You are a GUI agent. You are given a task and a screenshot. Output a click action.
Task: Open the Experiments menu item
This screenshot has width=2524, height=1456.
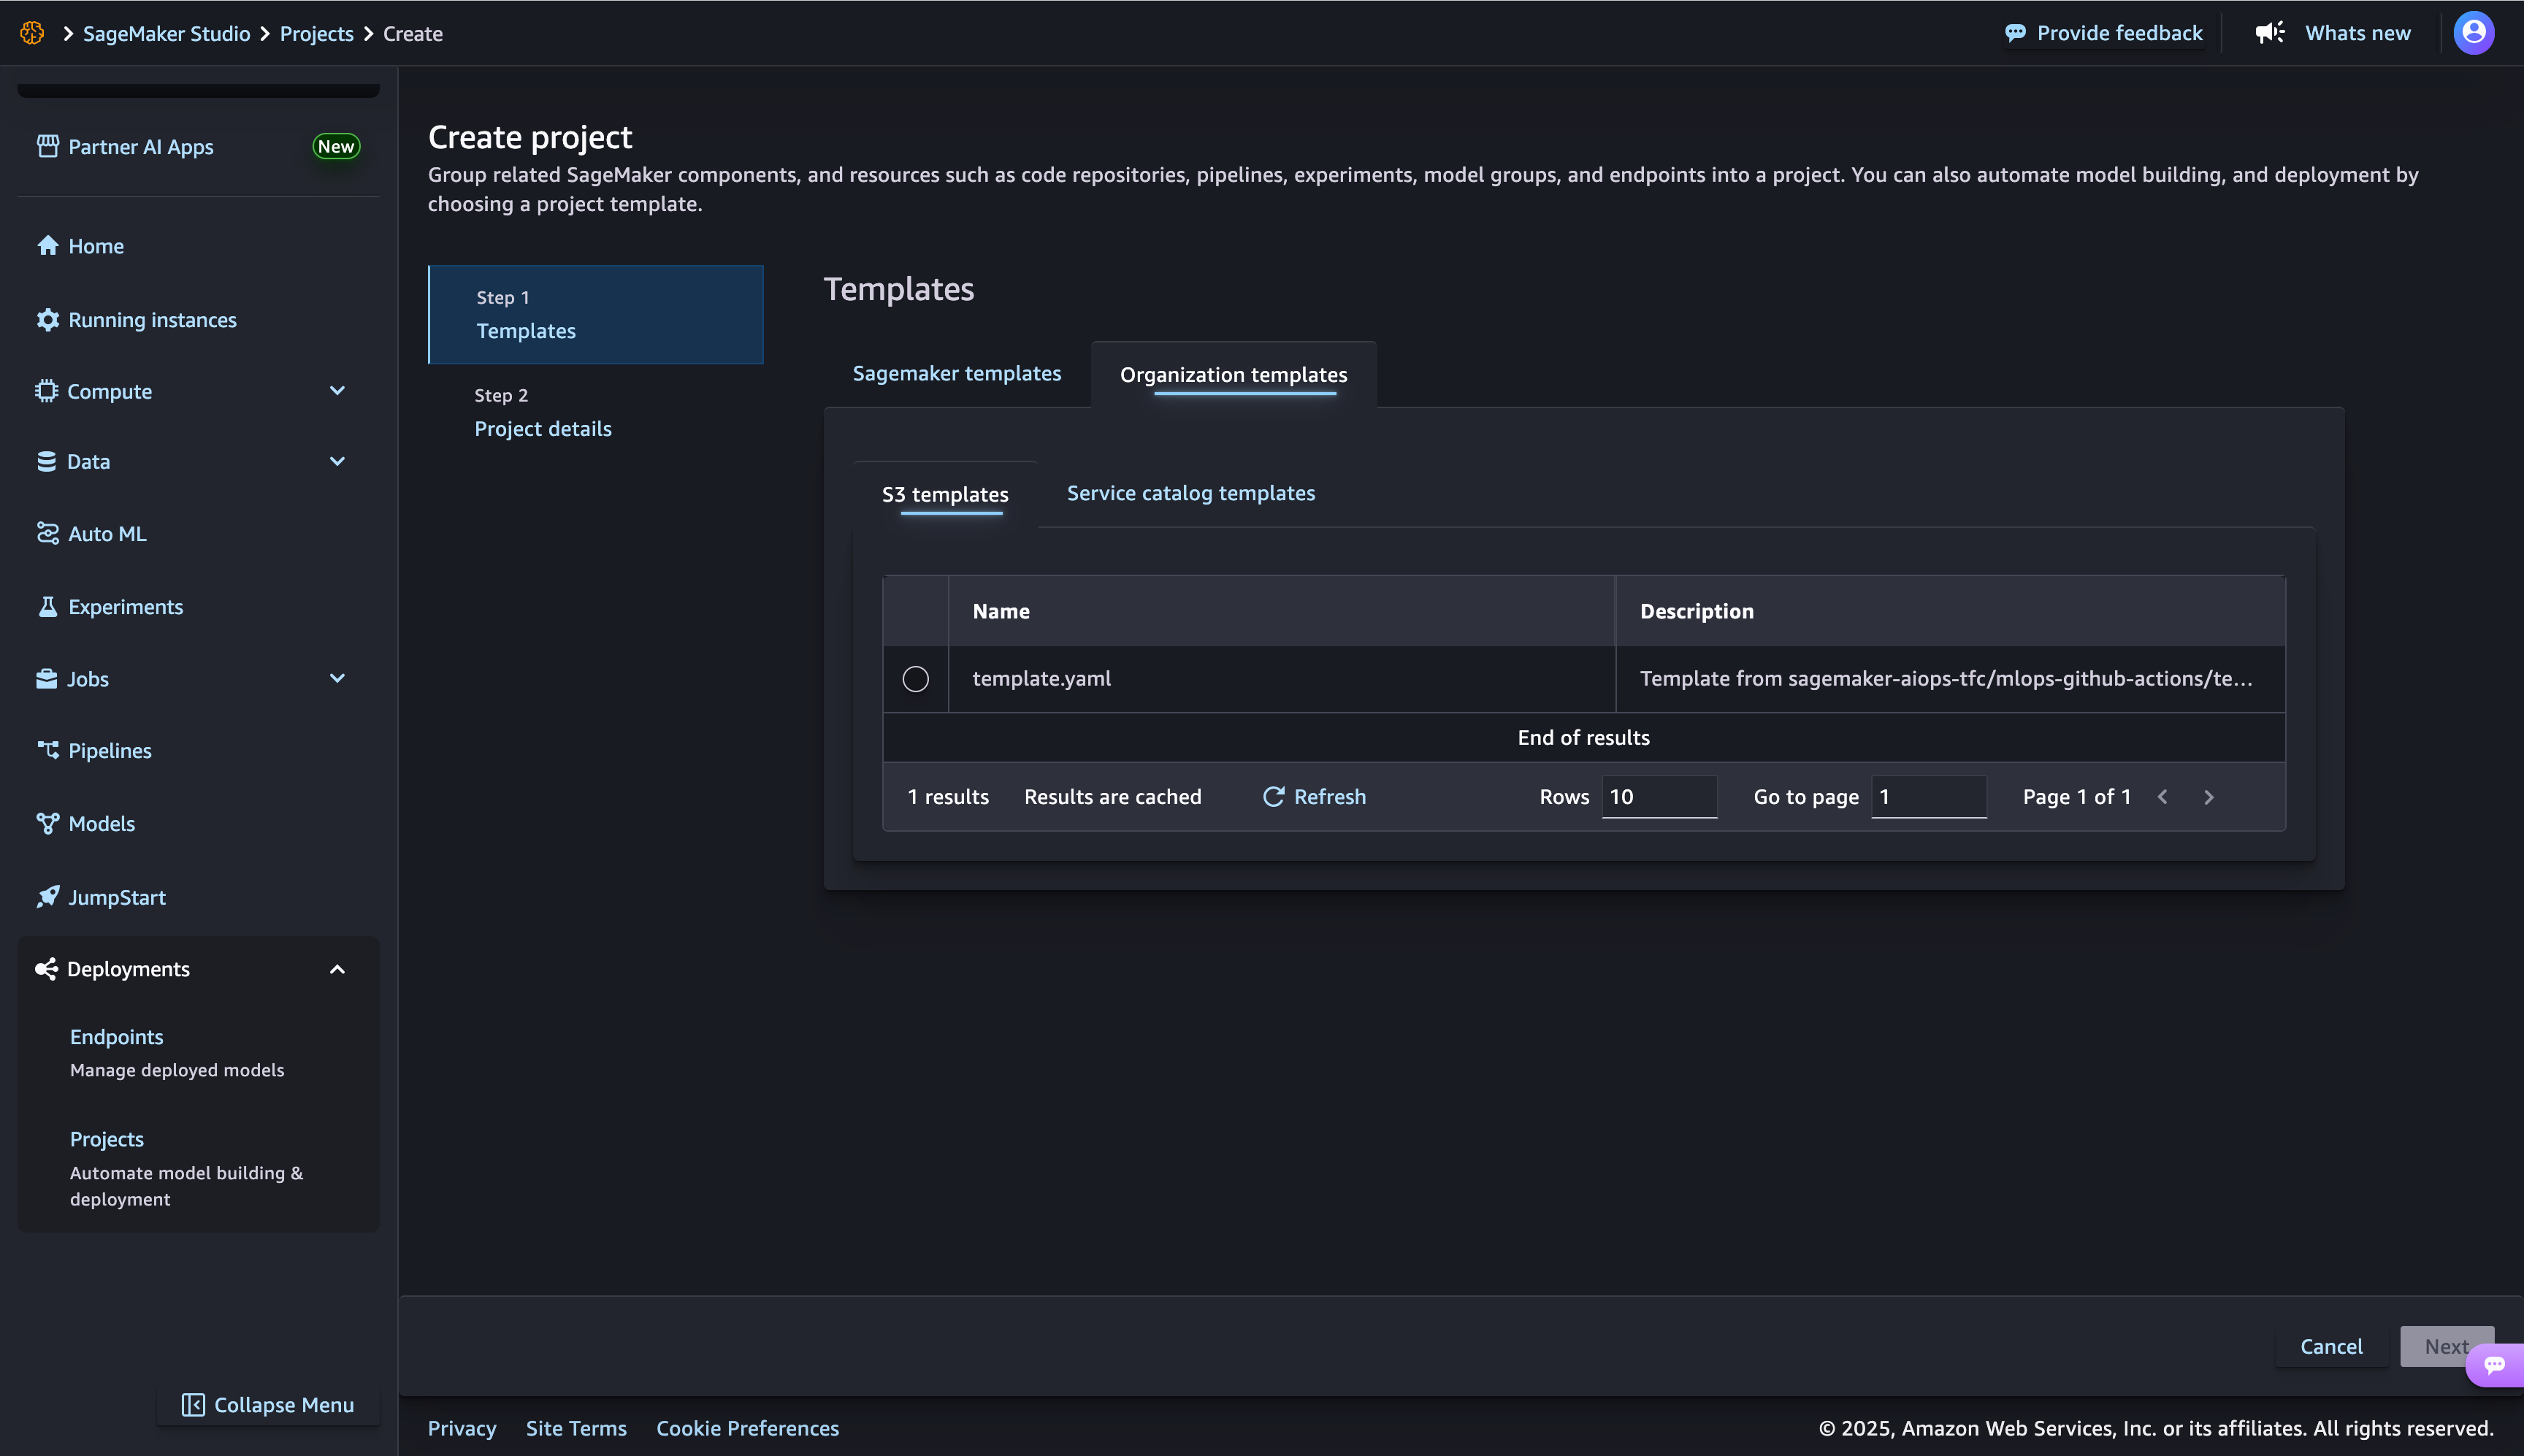(x=198, y=607)
